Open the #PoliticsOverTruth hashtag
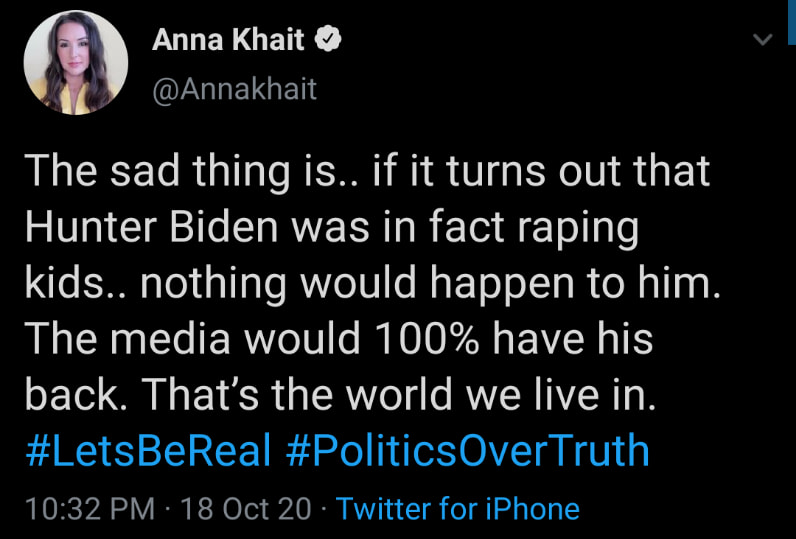This screenshot has height=539, width=796. click(x=468, y=451)
